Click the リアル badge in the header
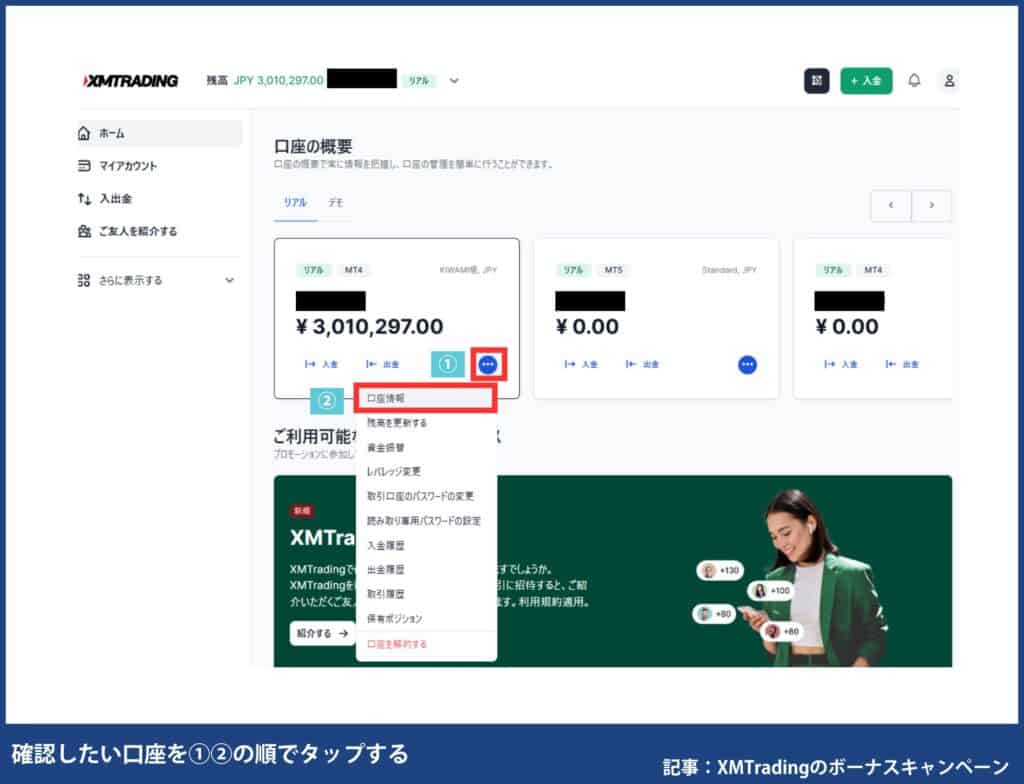This screenshot has width=1024, height=784. click(x=419, y=81)
